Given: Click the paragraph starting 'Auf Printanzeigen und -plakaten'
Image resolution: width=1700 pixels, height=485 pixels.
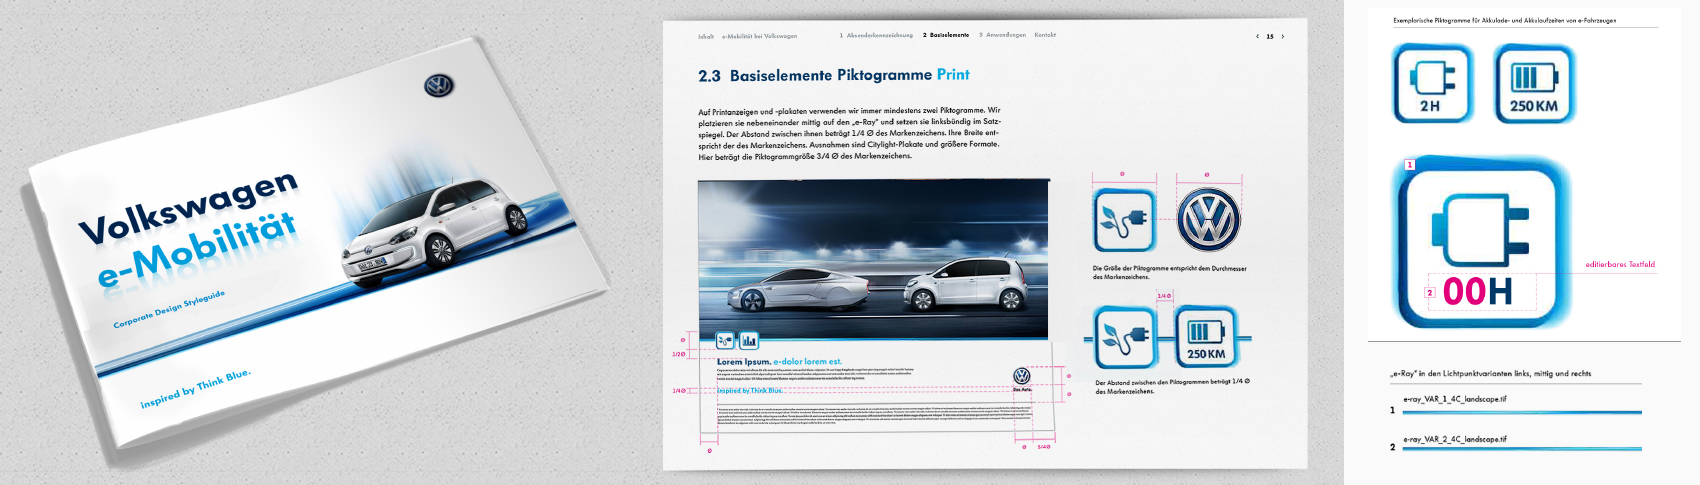Looking at the screenshot, I should (x=849, y=133).
